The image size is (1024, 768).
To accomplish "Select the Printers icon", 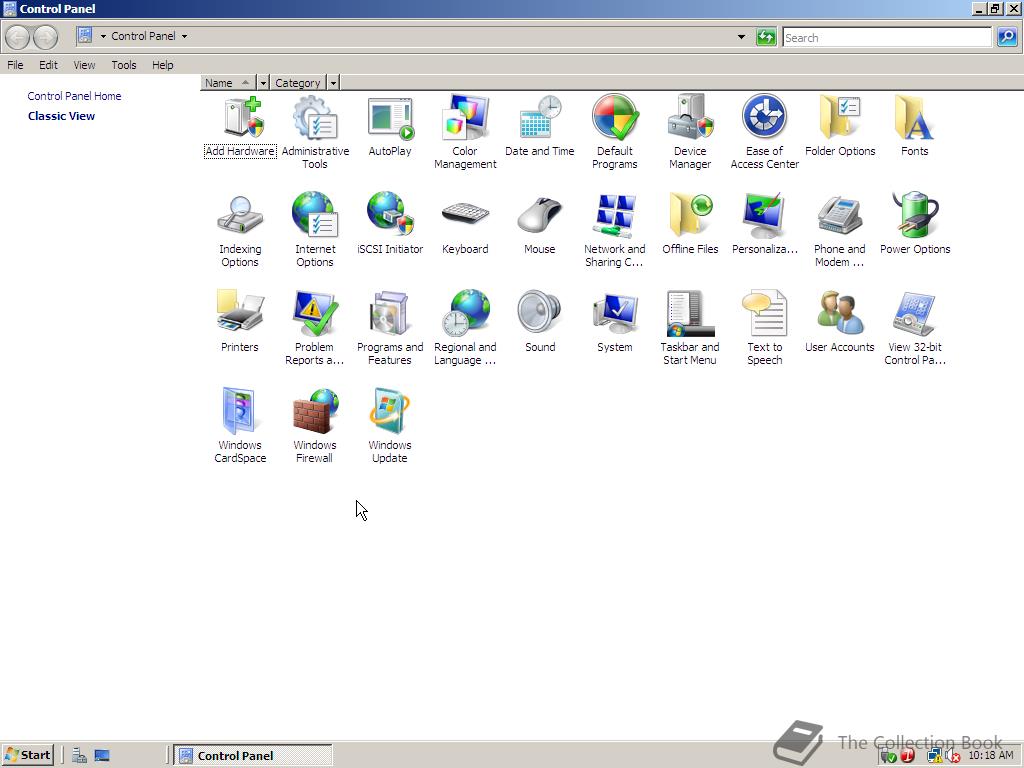I will click(240, 322).
